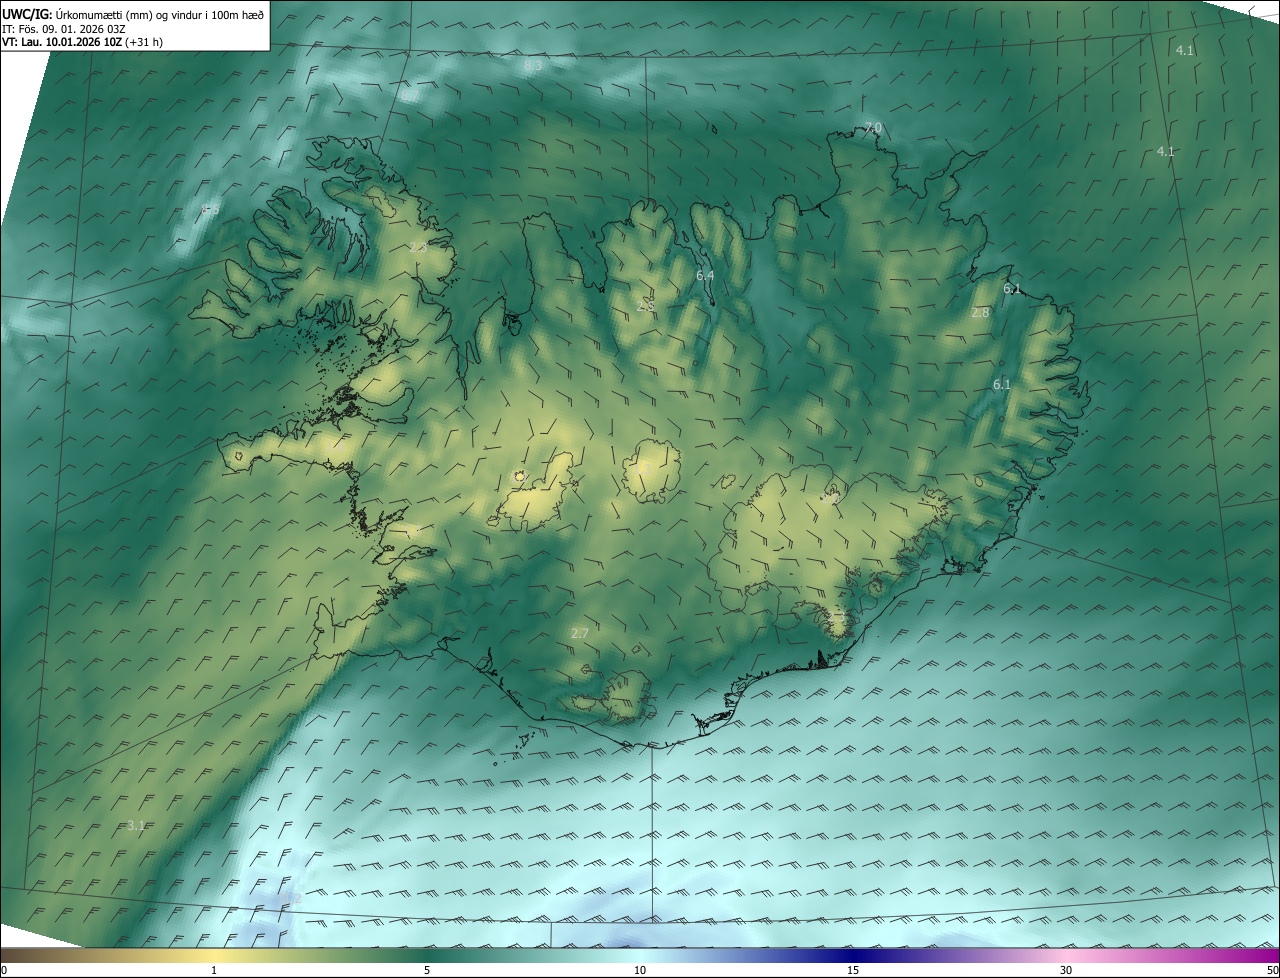The height and width of the screenshot is (978, 1280).
Task: Click the 6.1 label directly above the eastern 2.8
Action: [x=1012, y=289]
